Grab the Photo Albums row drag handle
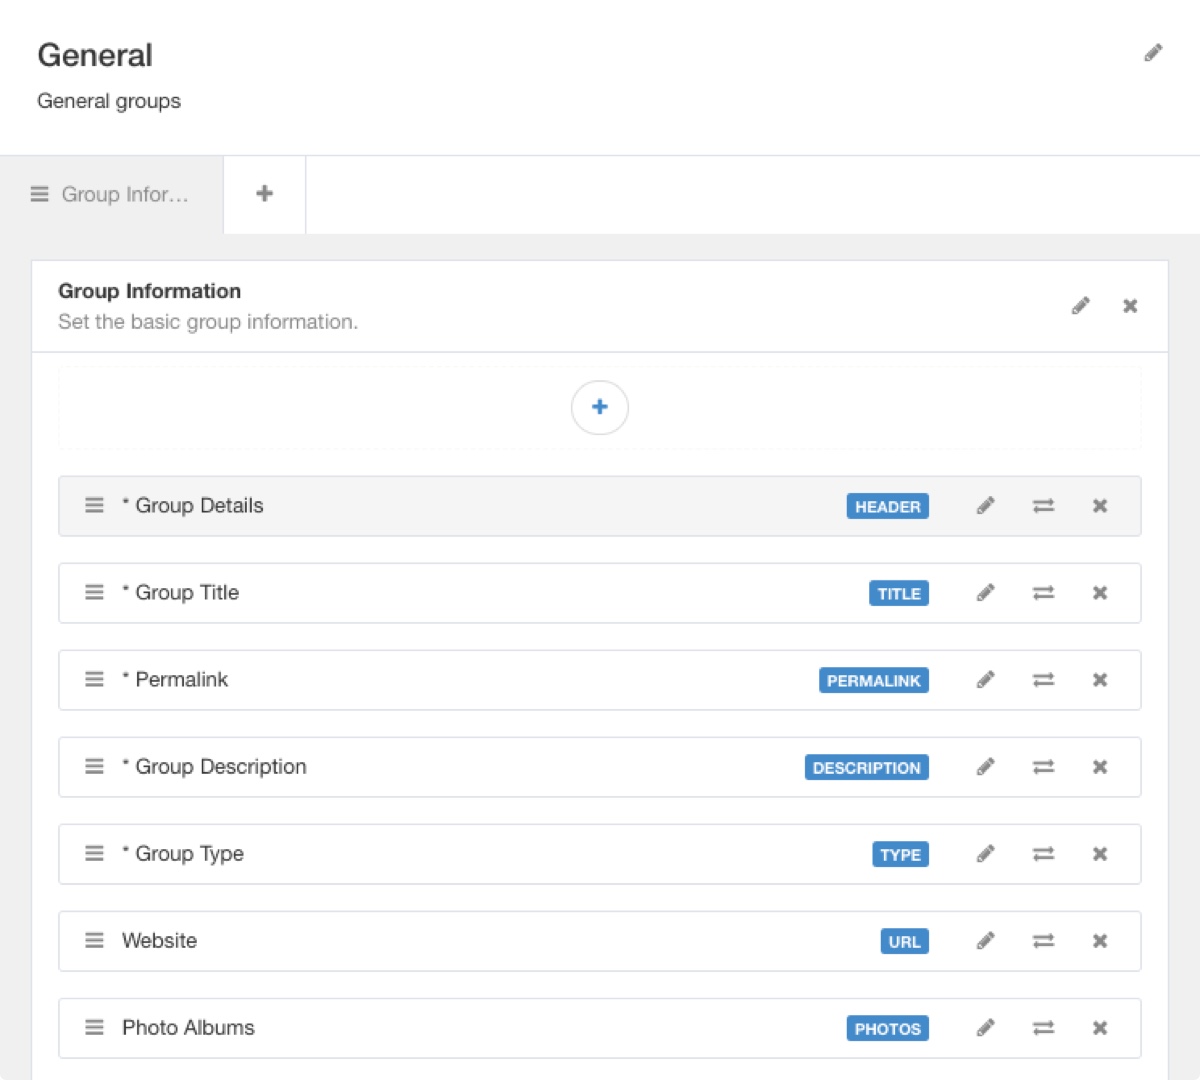1200x1080 pixels. [x=94, y=1028]
